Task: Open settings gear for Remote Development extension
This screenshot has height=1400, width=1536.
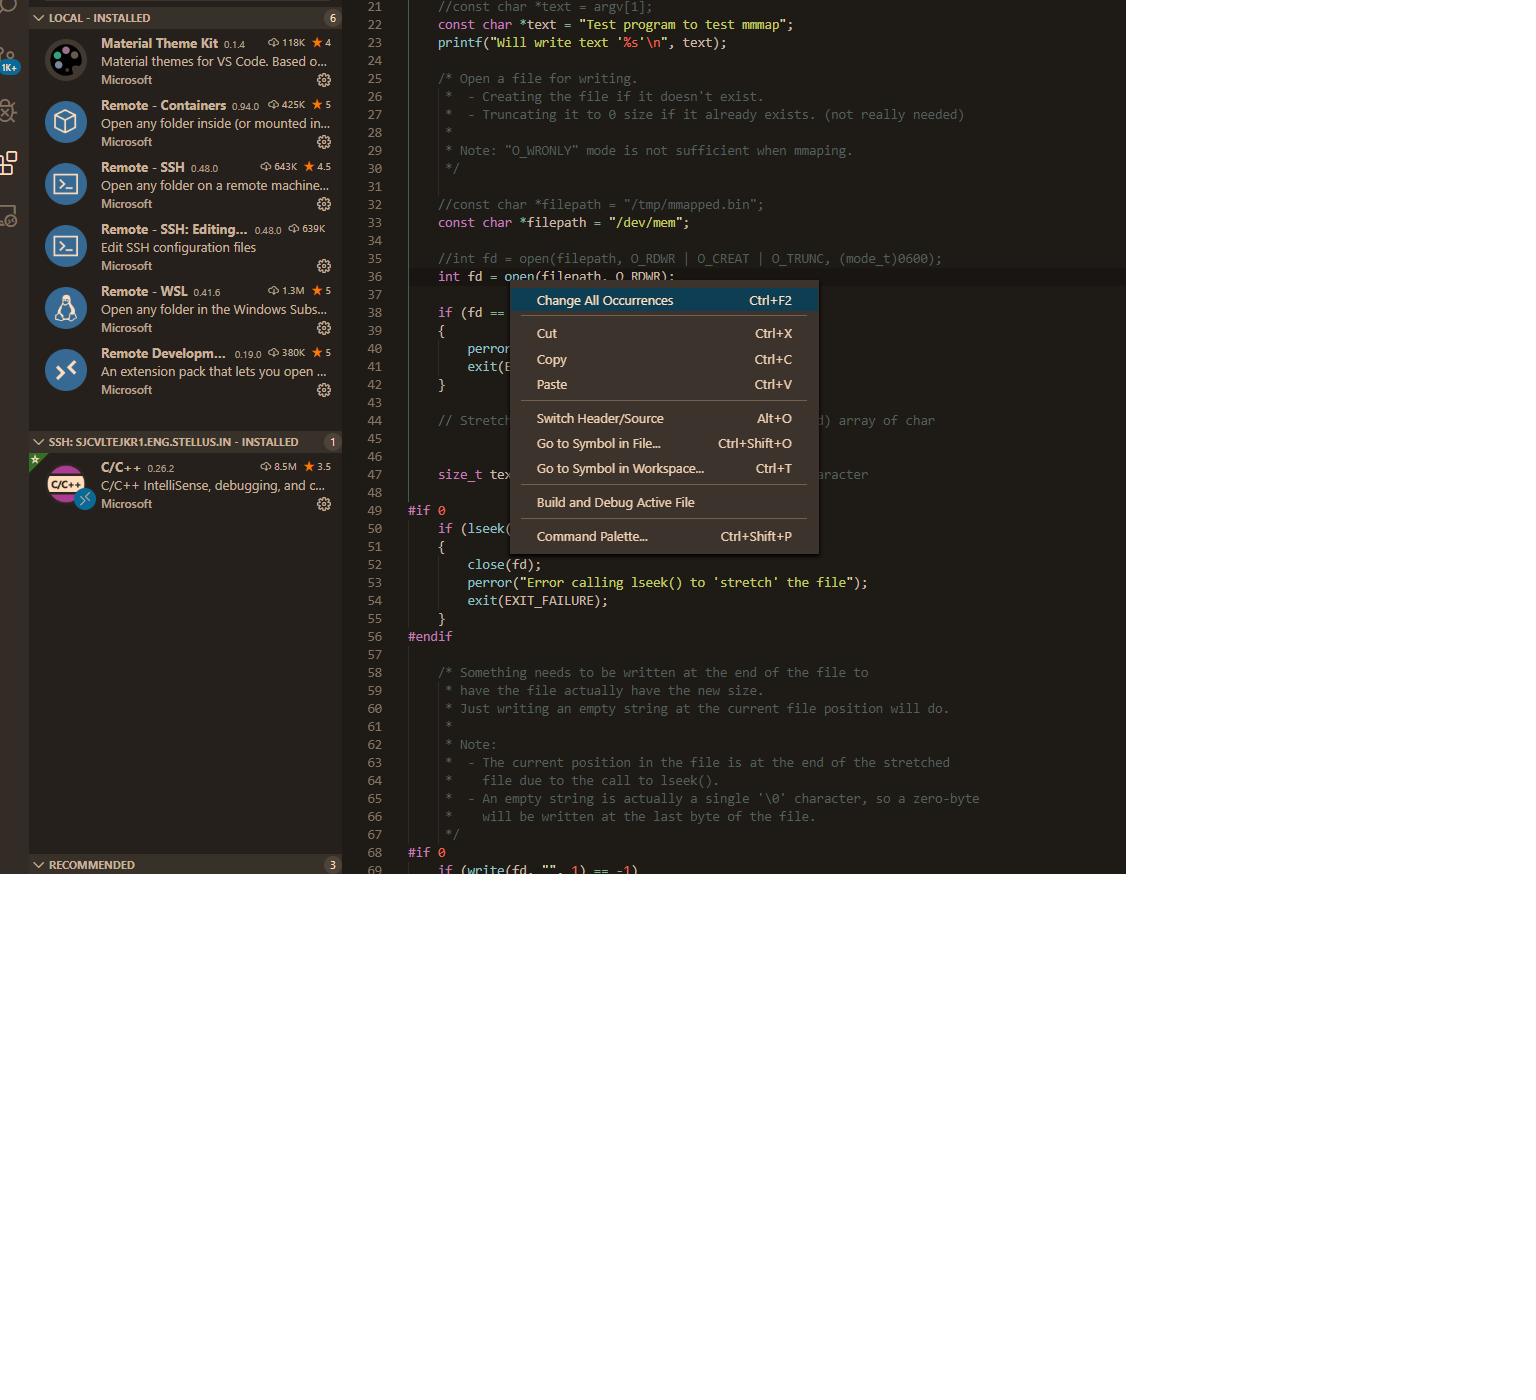Action: click(x=324, y=389)
